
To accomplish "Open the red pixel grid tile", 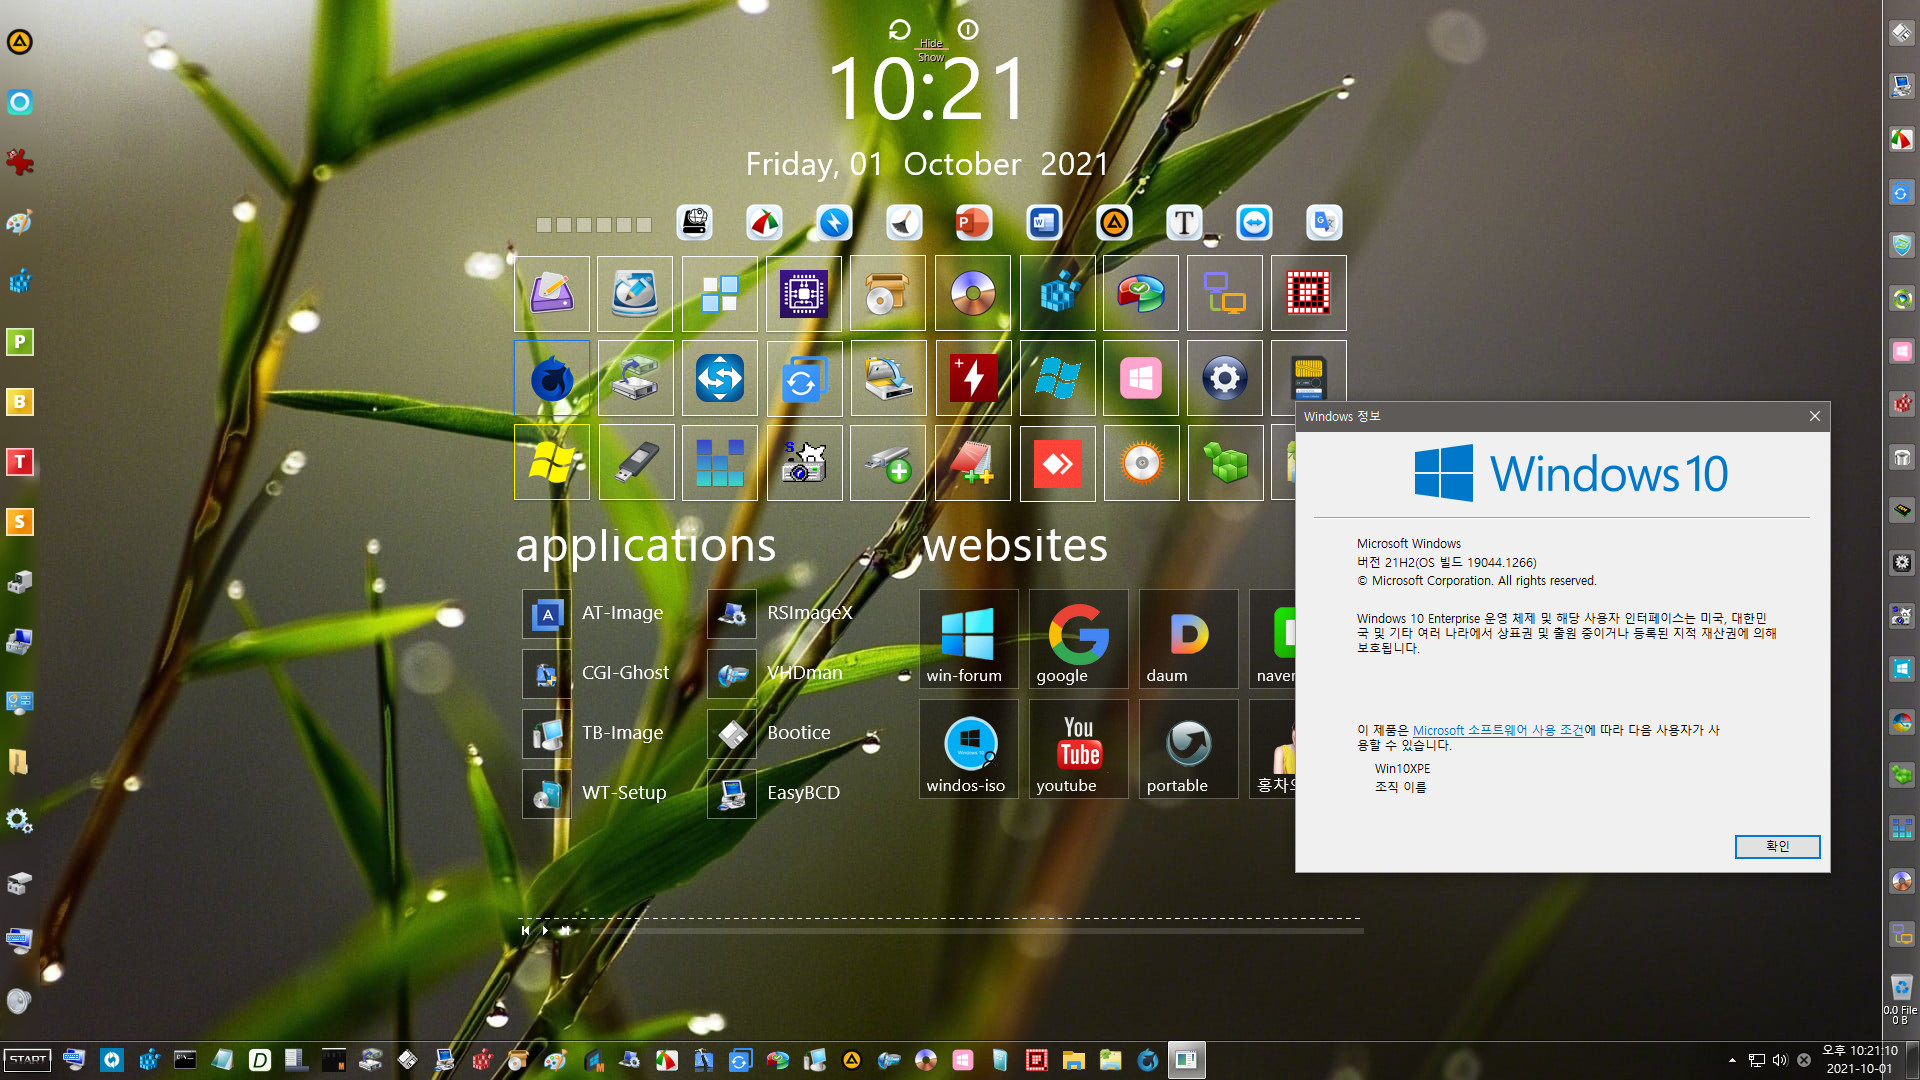I will (x=1309, y=293).
